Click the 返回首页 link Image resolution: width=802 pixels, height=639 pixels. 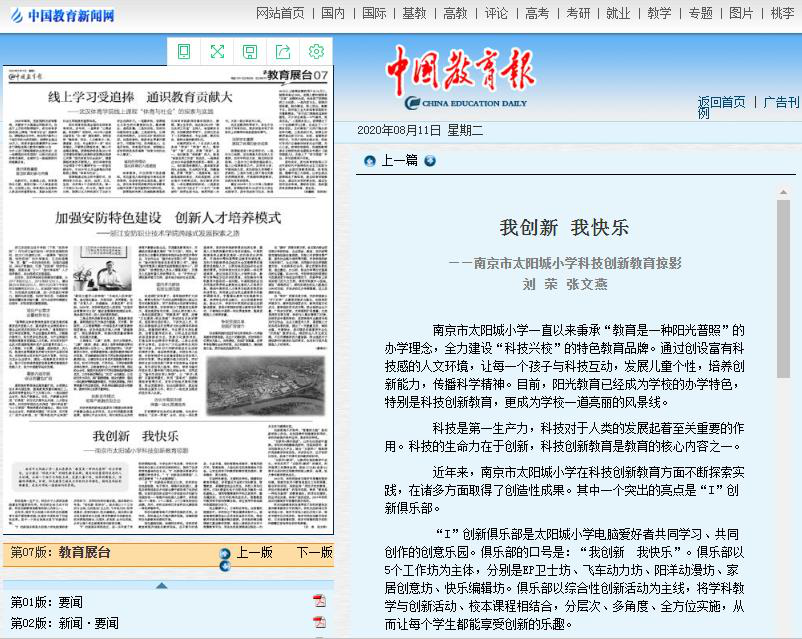(721, 102)
